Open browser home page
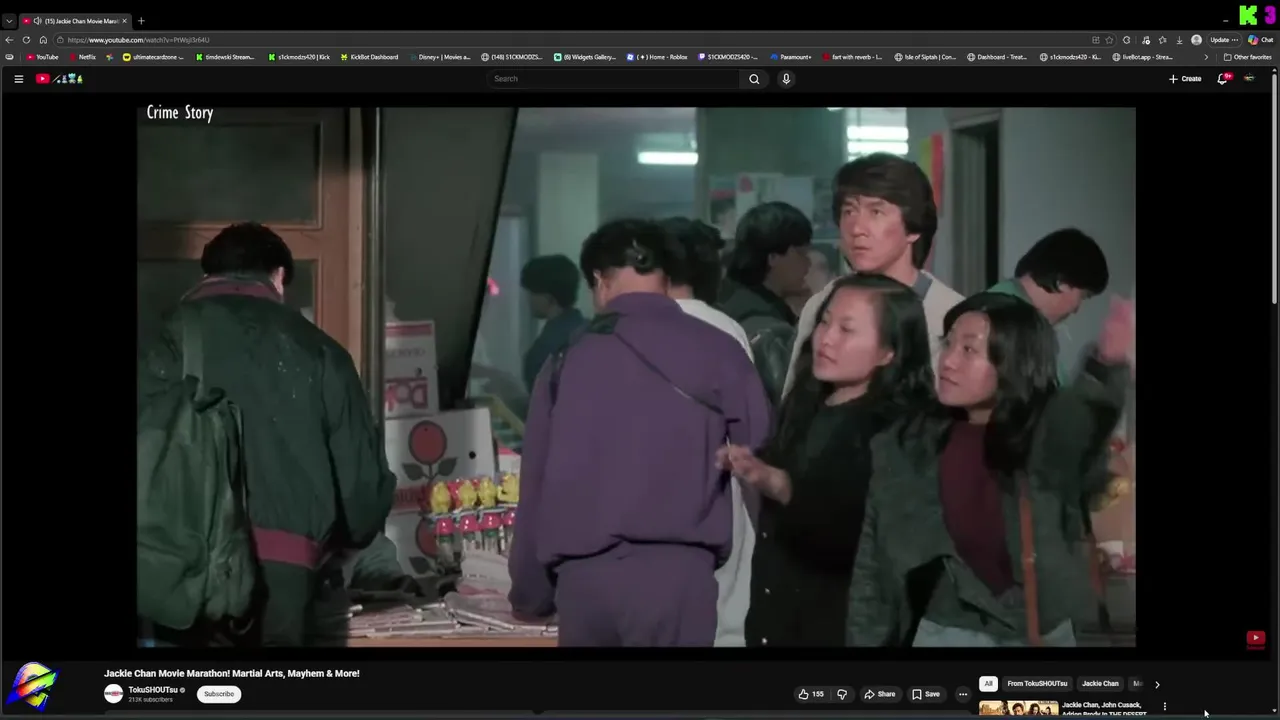Screen dimensions: 1280x720 [x=43, y=40]
